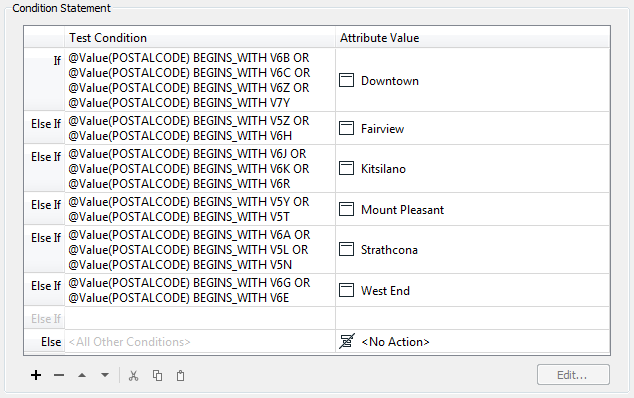Select the If row header
634x398 pixels.
(44, 80)
